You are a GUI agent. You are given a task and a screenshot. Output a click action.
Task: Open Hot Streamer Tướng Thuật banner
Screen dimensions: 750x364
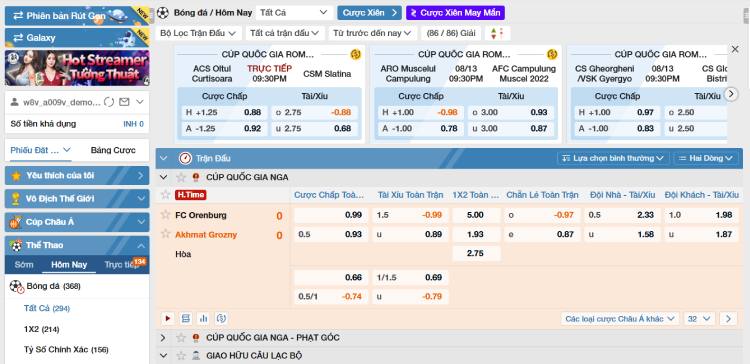tap(77, 68)
